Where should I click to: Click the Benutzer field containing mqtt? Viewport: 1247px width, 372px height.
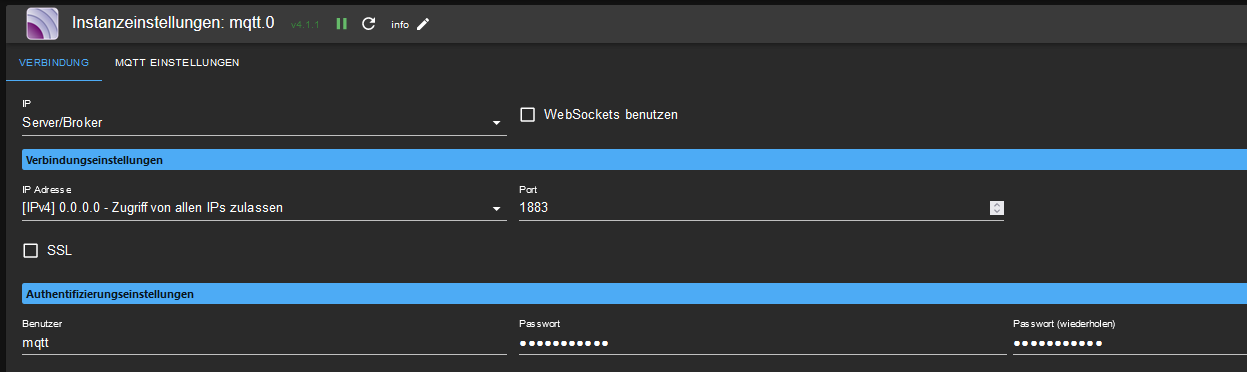[x=264, y=342]
